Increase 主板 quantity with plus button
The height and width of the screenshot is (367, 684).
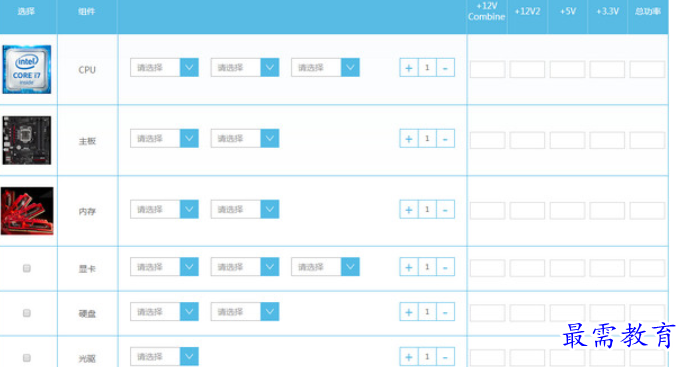pos(409,139)
